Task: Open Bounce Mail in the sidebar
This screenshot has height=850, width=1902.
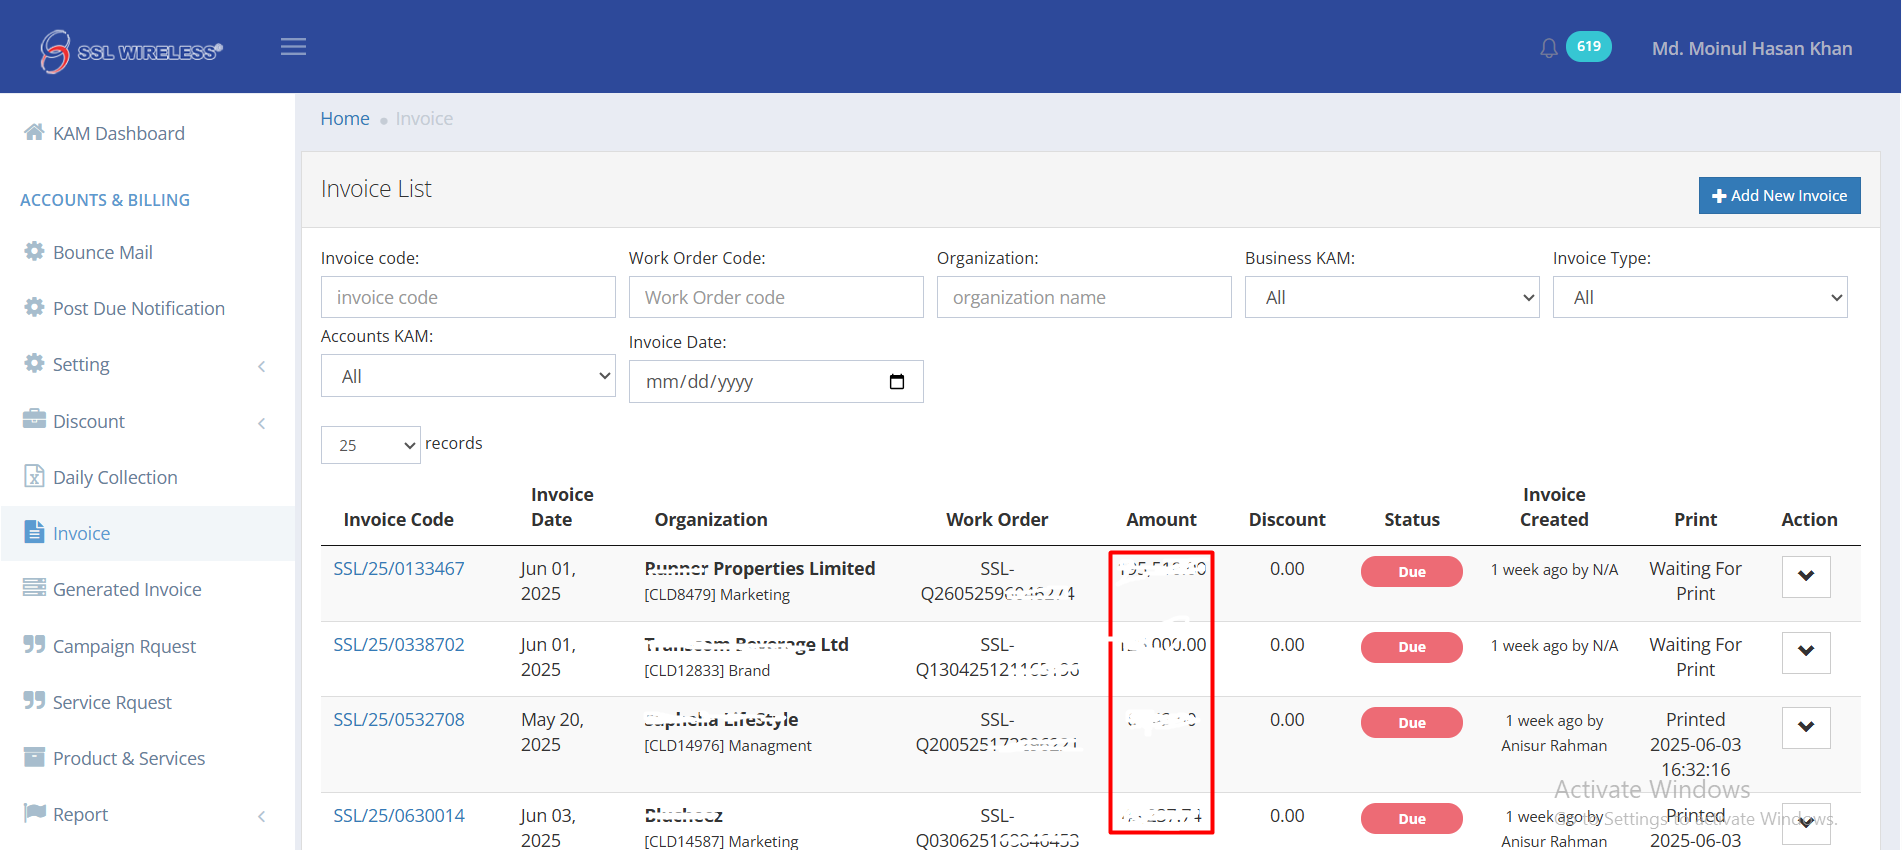Action: (102, 252)
